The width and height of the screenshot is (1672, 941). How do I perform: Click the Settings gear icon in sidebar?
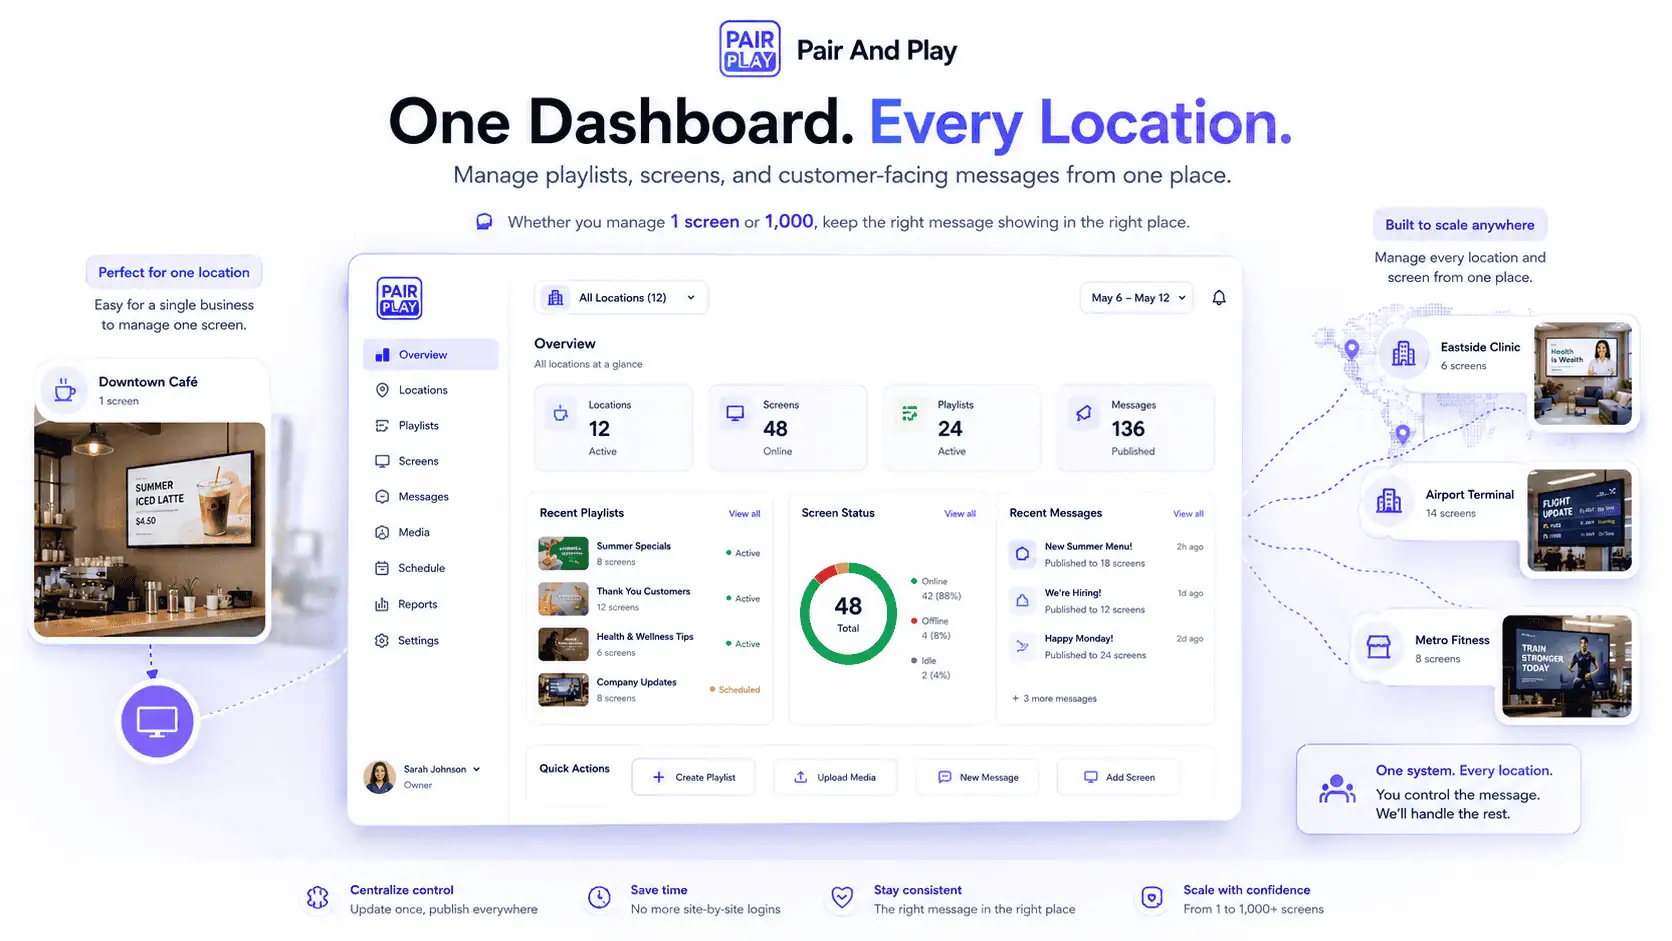pos(382,641)
